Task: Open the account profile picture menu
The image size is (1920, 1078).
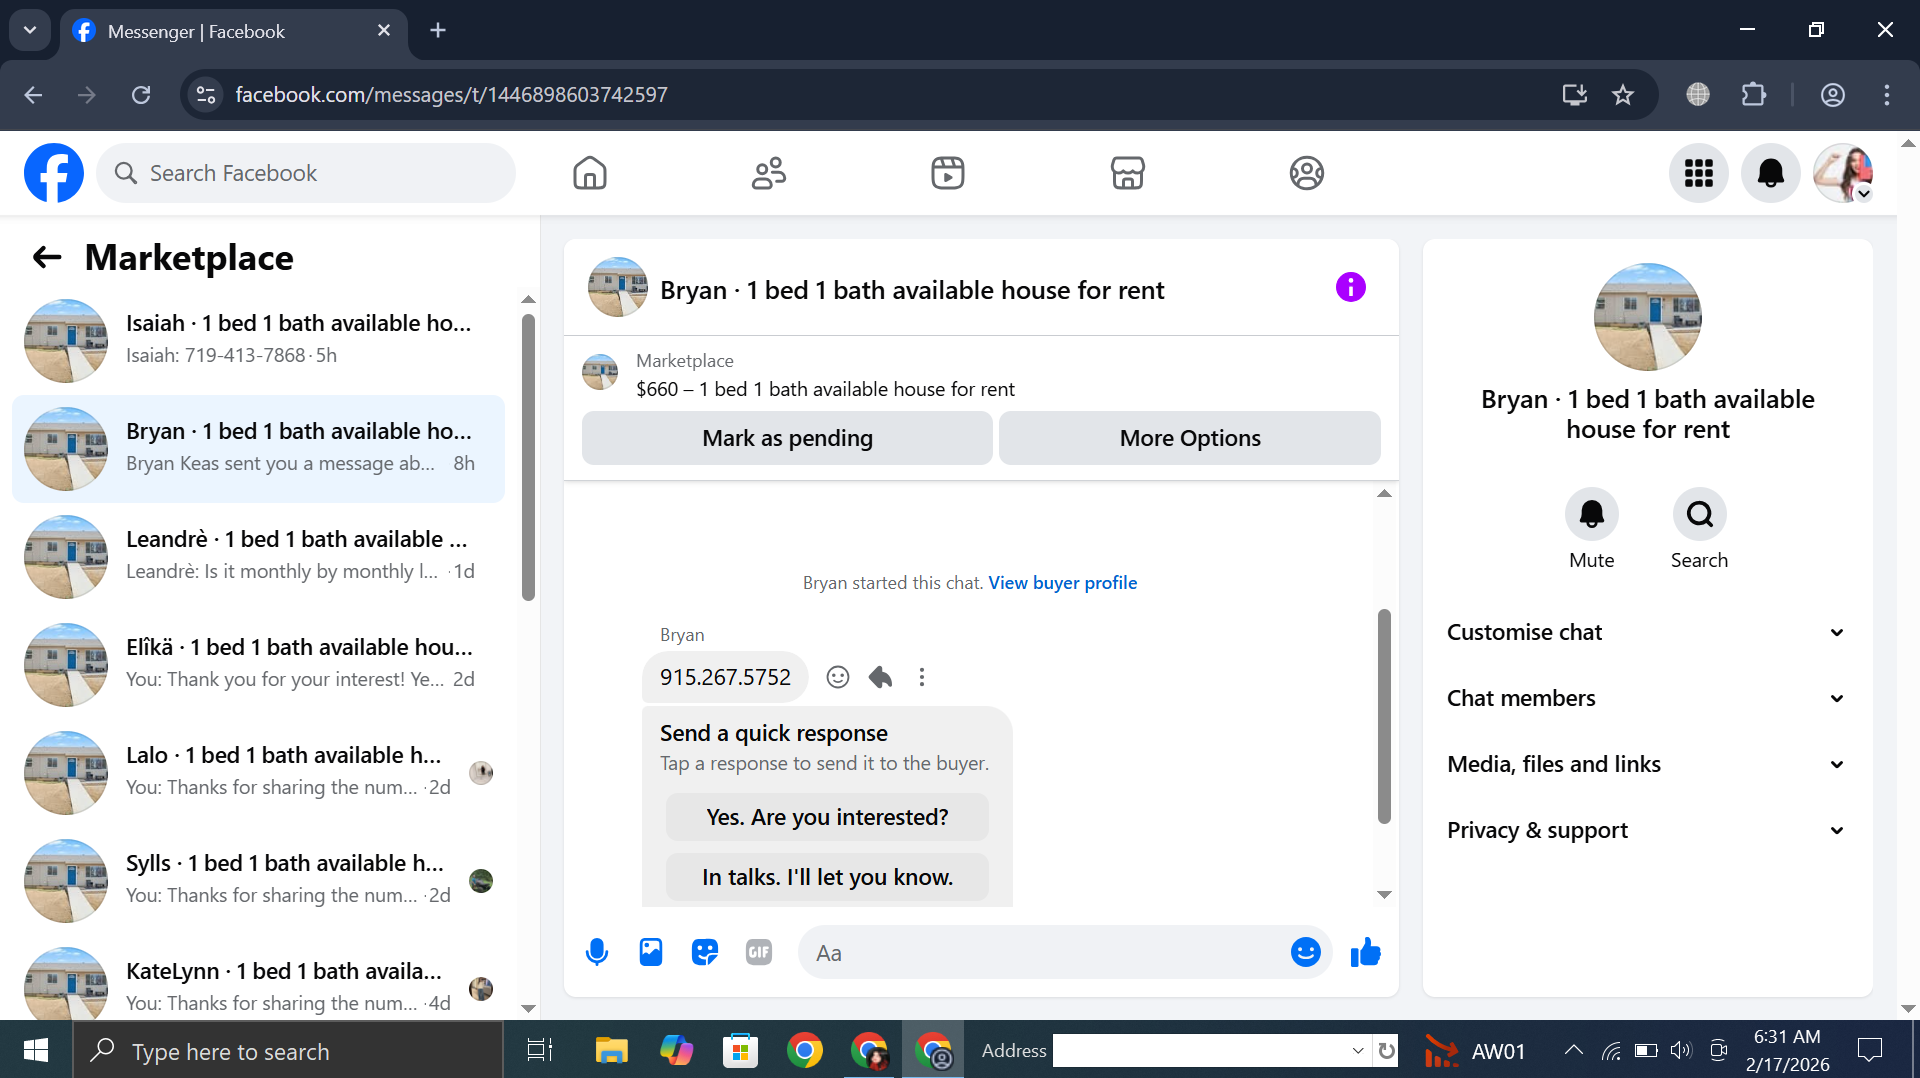Action: [1843, 173]
